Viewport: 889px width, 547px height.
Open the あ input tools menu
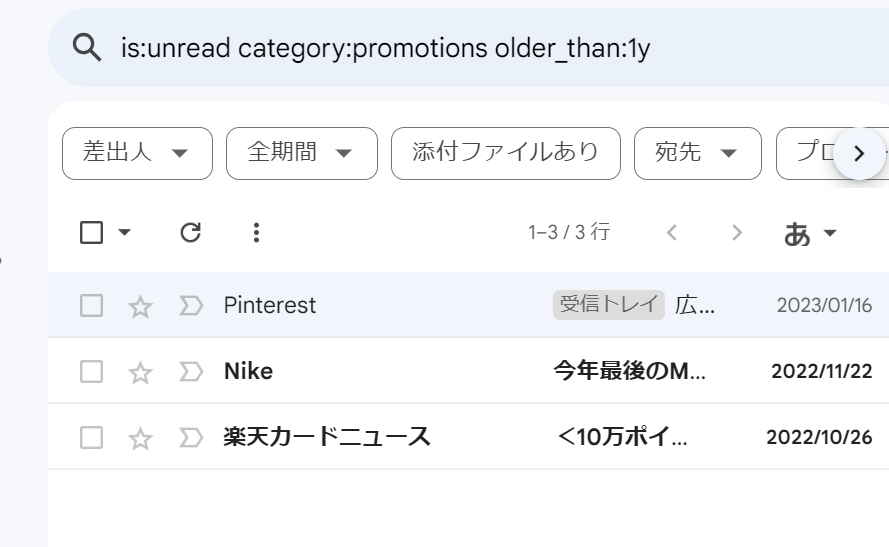pos(810,233)
